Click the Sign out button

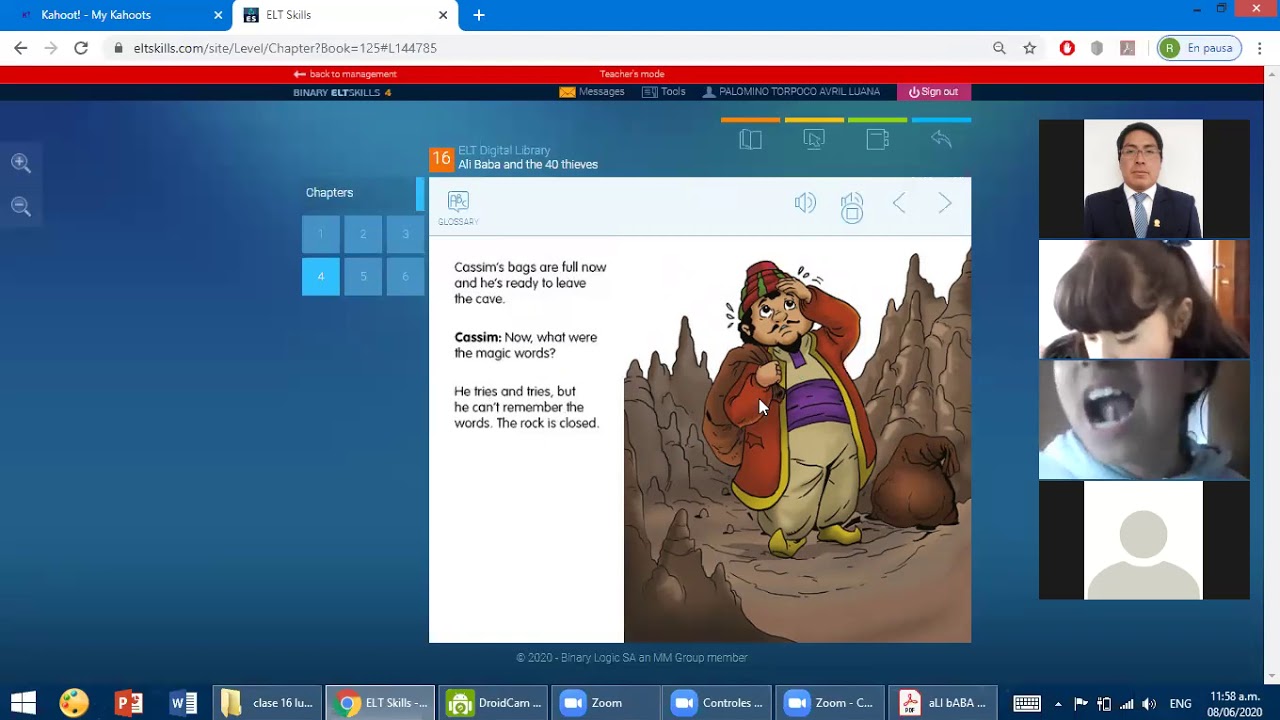click(x=933, y=92)
